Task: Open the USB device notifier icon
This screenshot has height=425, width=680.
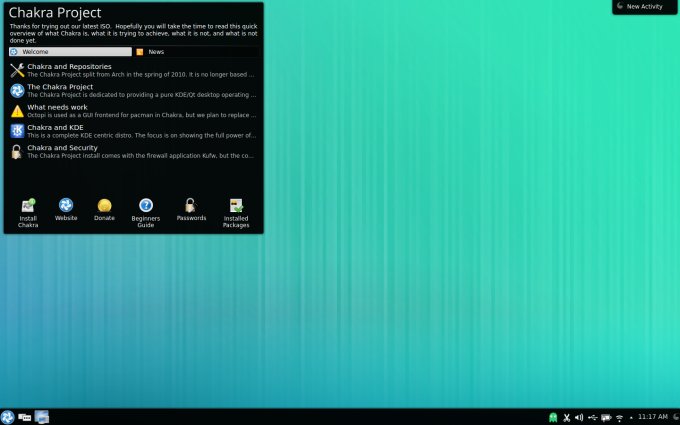Action: coord(592,418)
